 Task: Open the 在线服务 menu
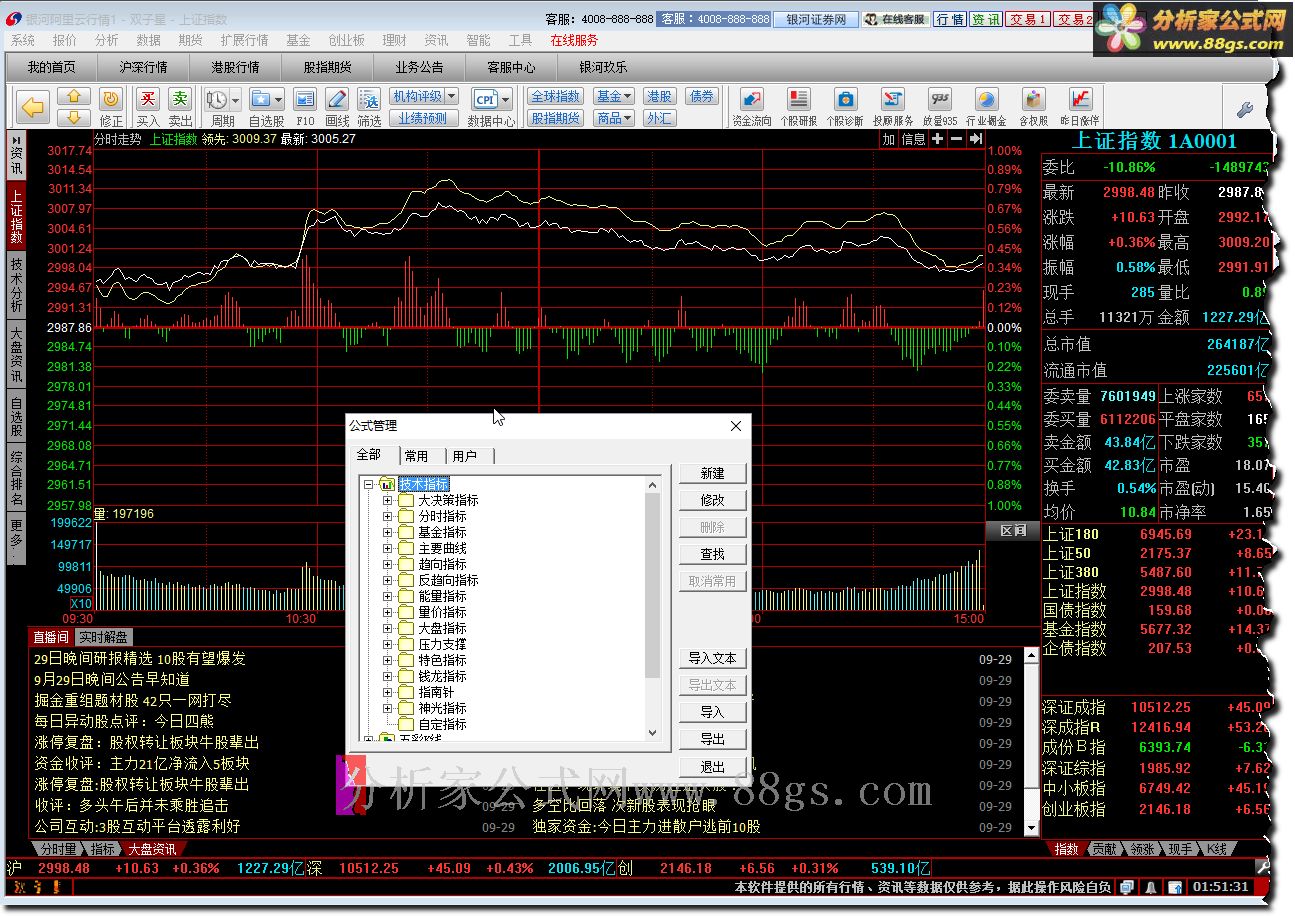coord(574,40)
